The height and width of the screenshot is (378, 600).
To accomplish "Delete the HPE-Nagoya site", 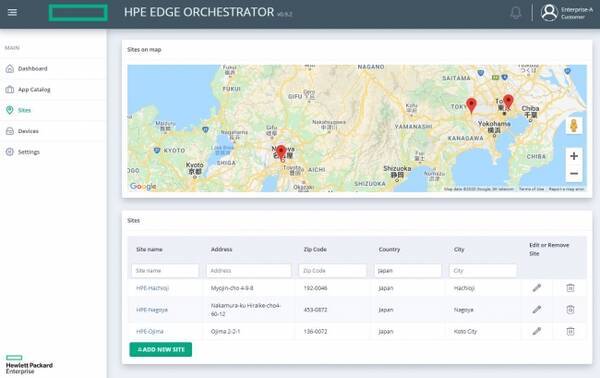I will pyautogui.click(x=570, y=309).
